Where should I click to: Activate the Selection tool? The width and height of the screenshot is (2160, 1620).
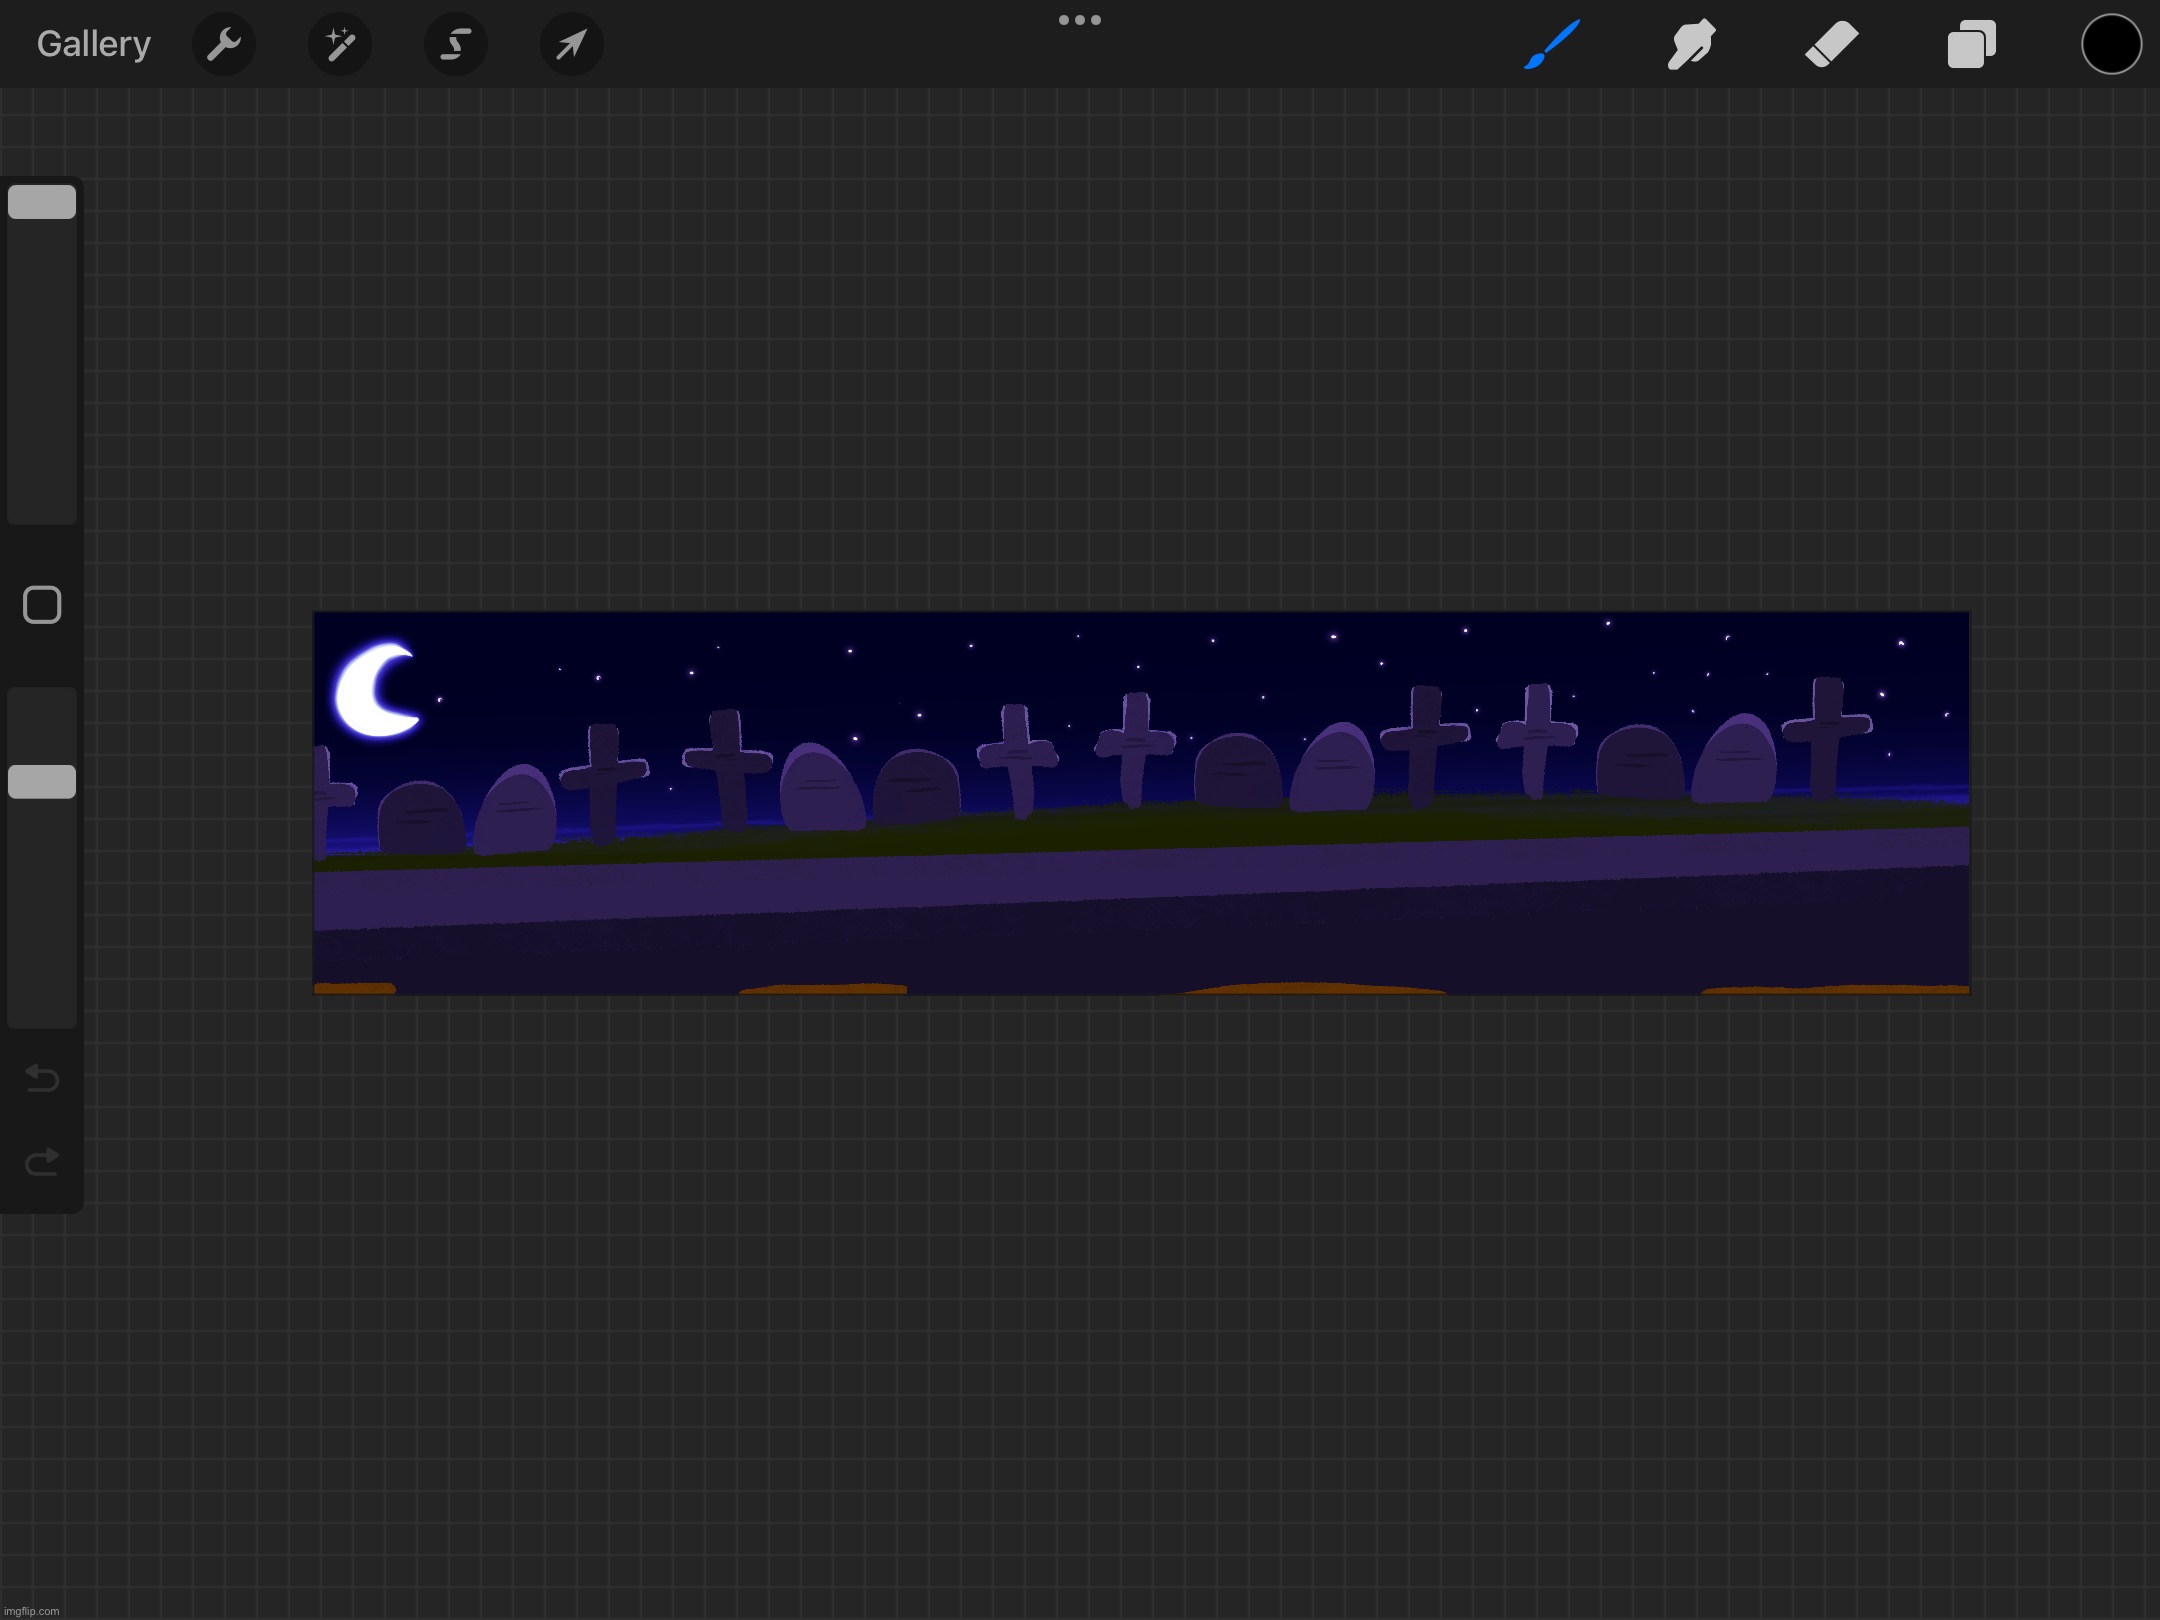pos(456,44)
